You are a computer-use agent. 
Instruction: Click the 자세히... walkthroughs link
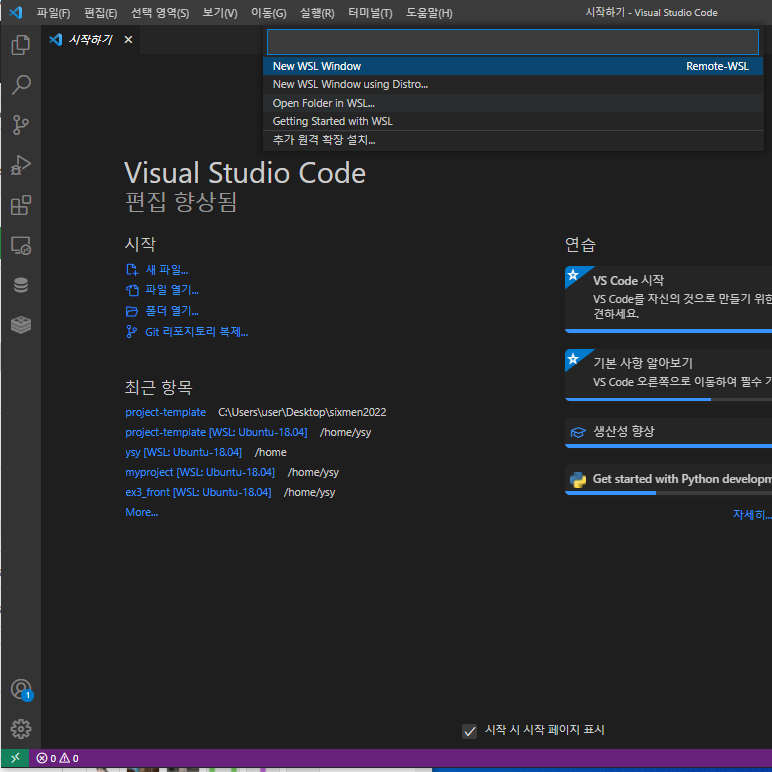coord(752,515)
